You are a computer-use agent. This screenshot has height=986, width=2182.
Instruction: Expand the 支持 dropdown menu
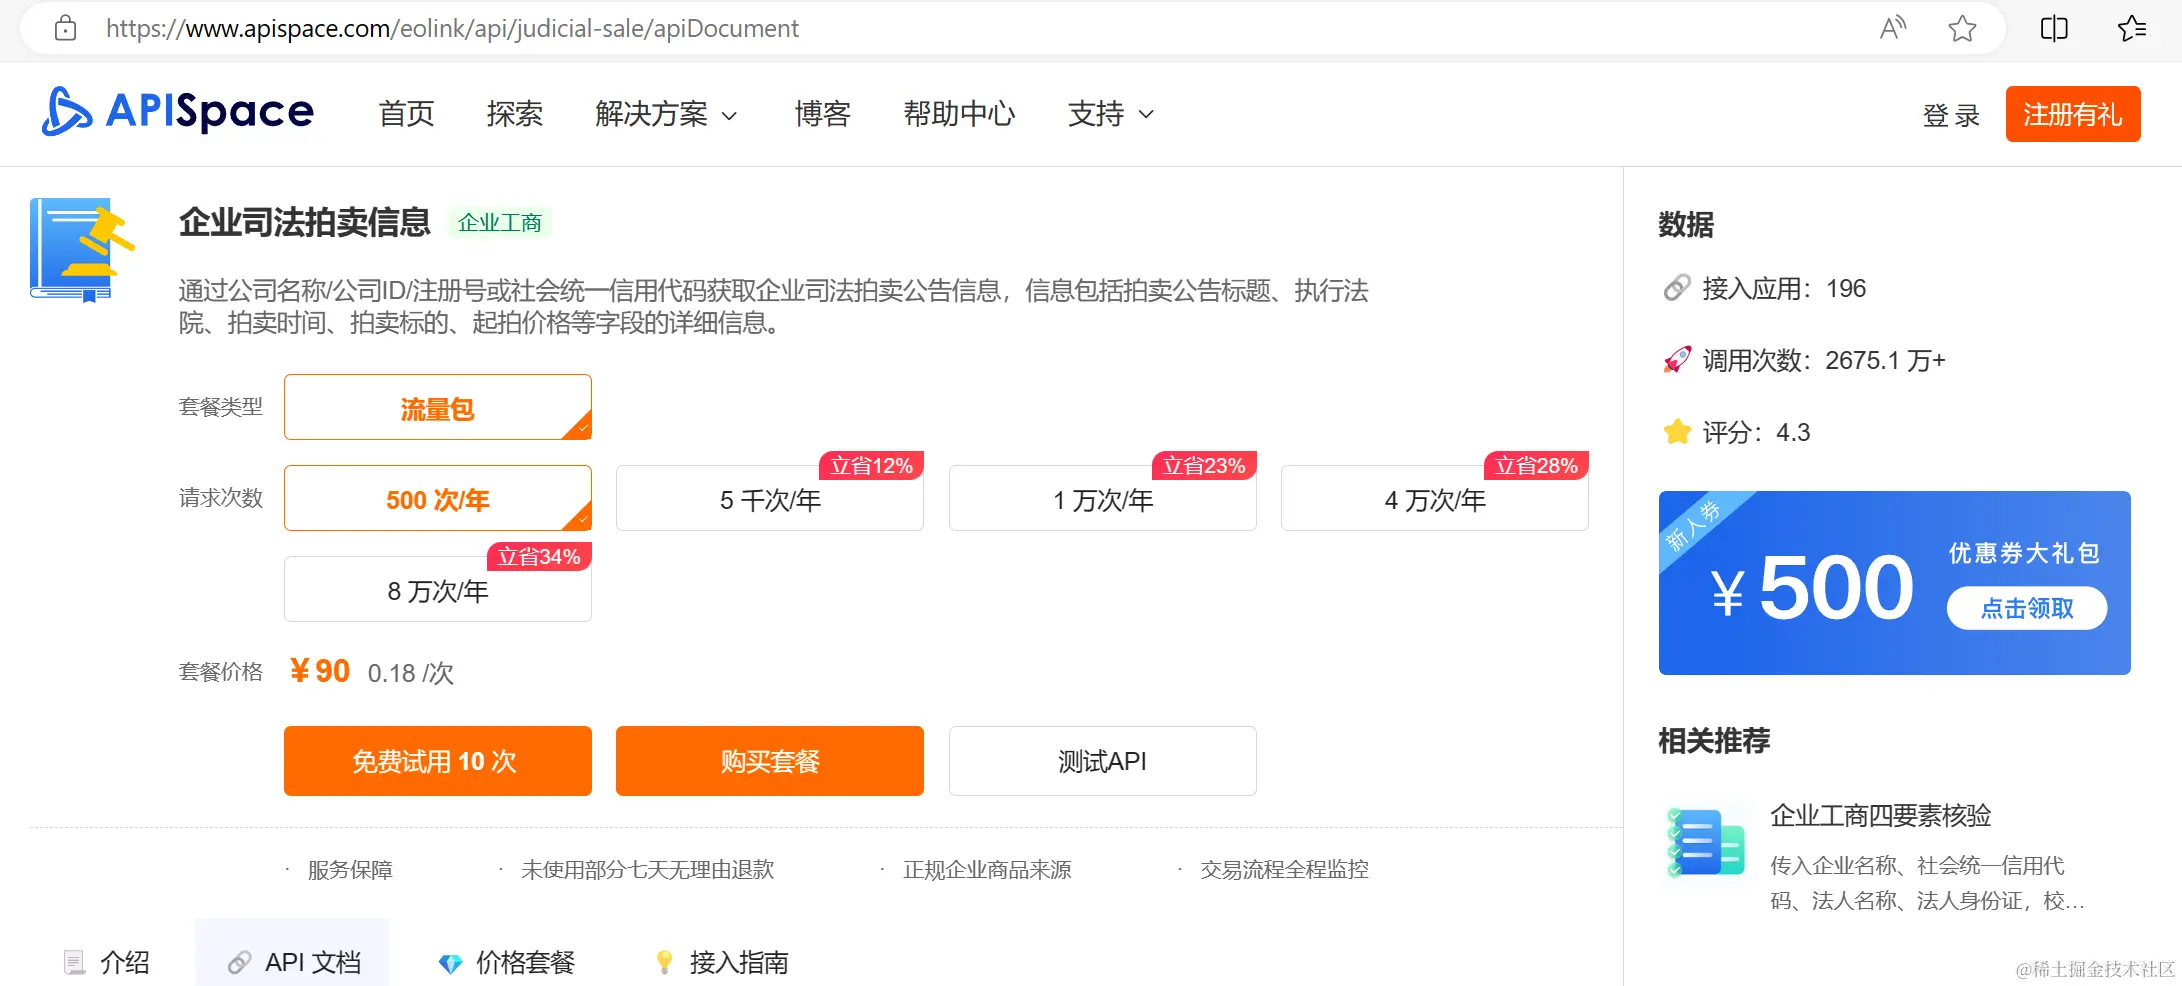pos(1111,114)
